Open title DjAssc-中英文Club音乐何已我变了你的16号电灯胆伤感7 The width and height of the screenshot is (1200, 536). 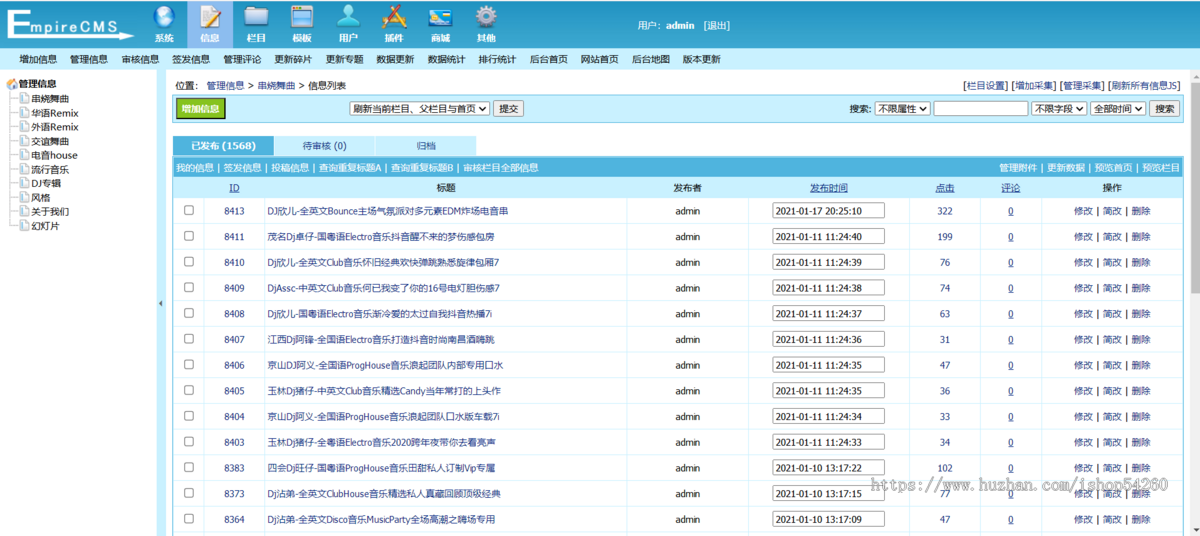click(x=383, y=288)
